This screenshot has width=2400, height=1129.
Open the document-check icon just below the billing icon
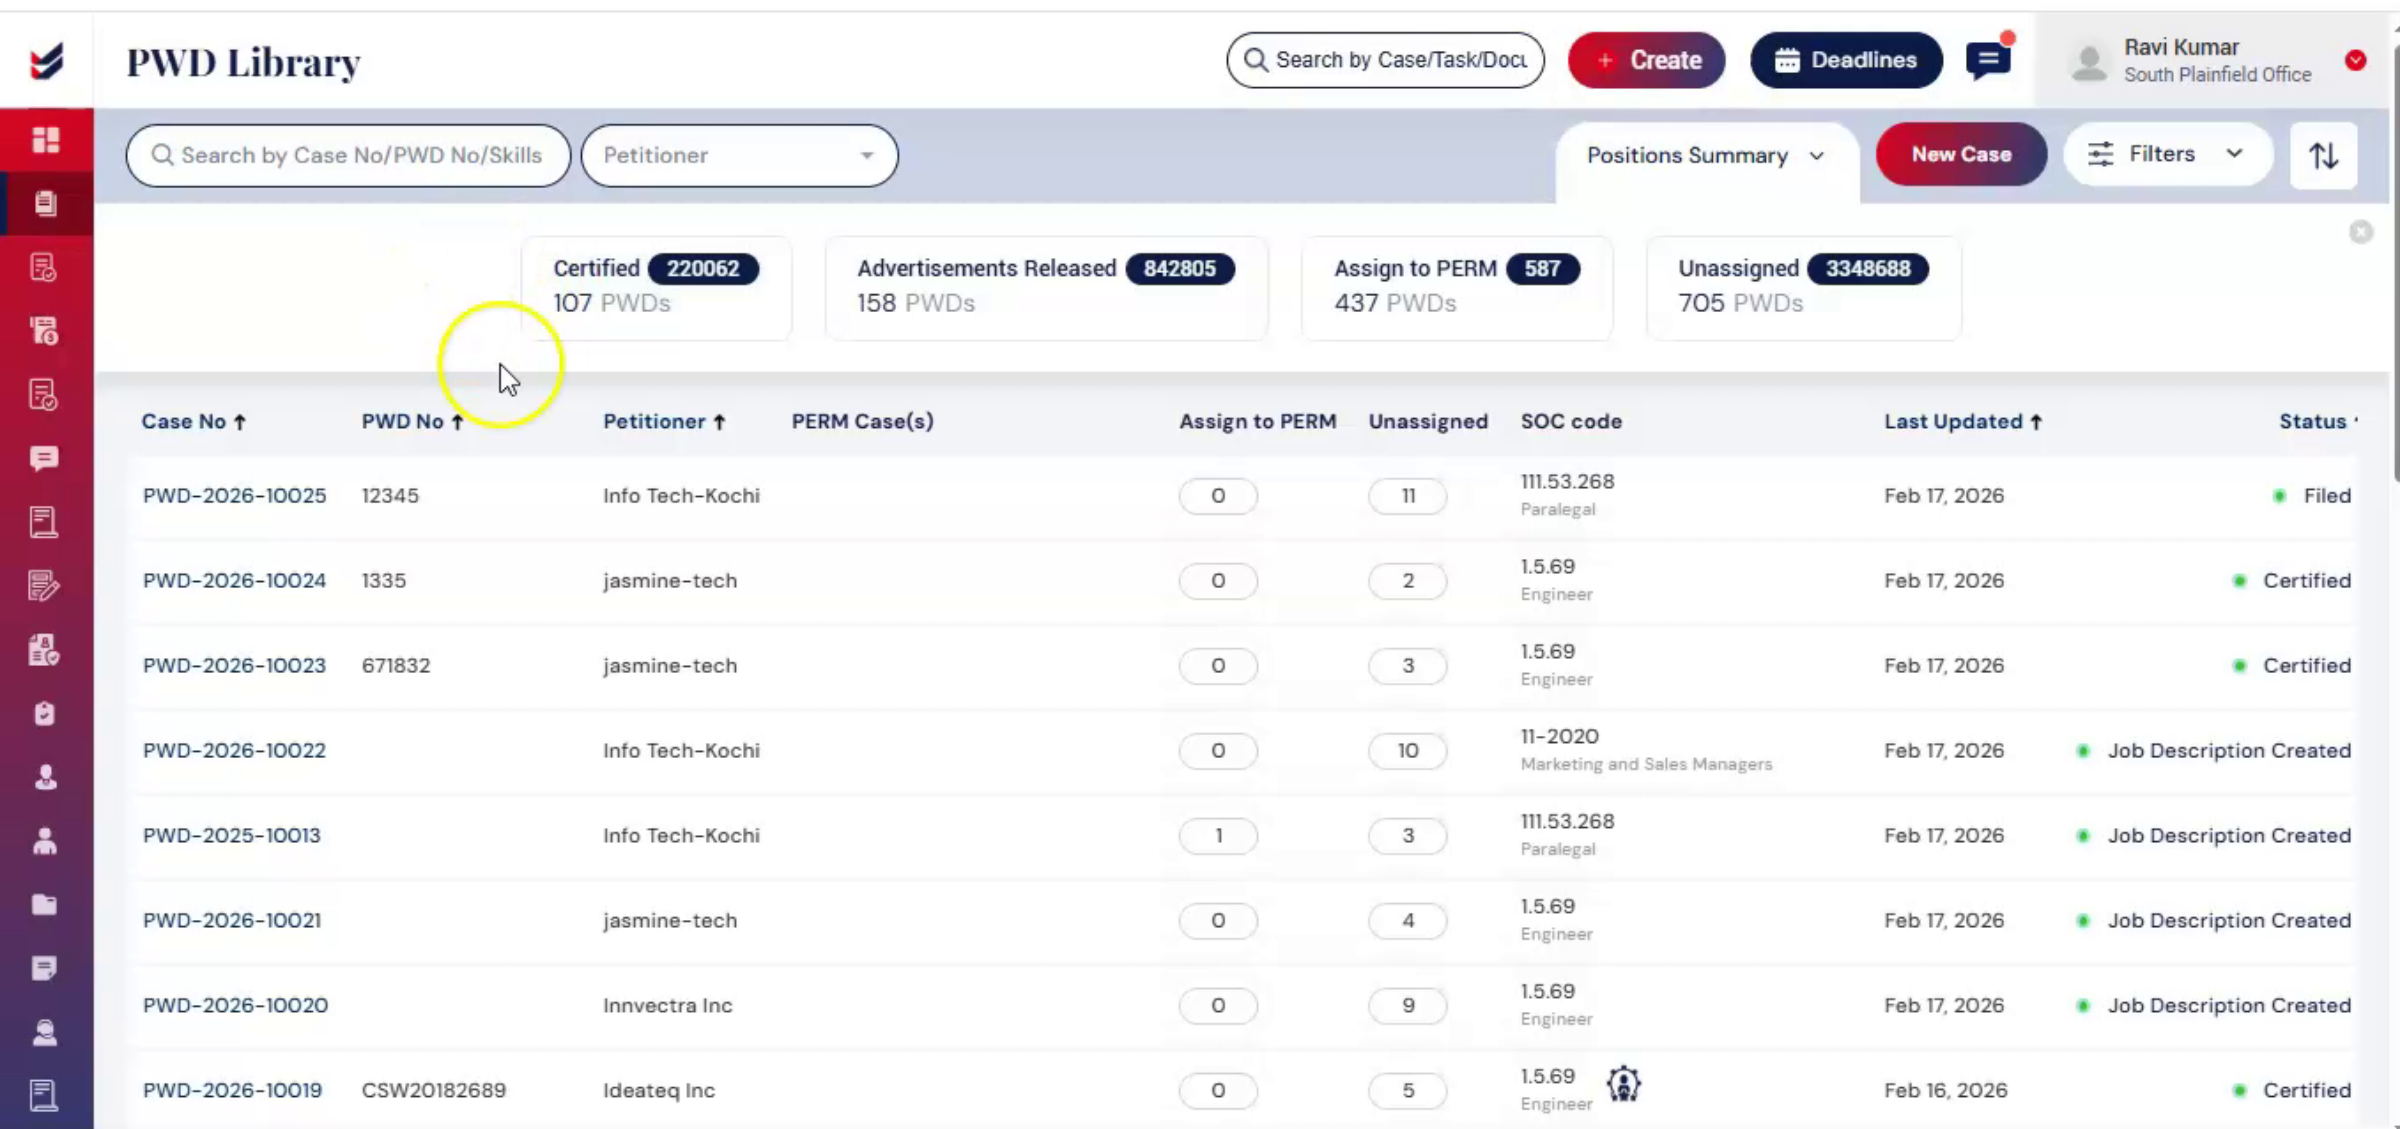44,395
